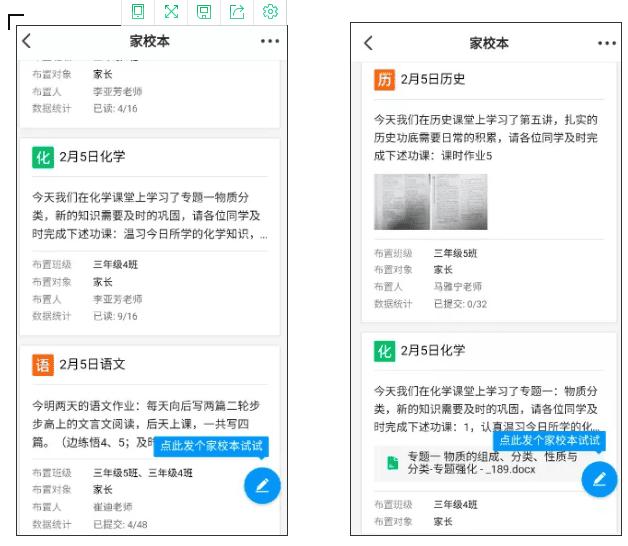The height and width of the screenshot is (546, 628).
Task: Click orange 历 subject icon on right screen
Action: [x=384, y=80]
